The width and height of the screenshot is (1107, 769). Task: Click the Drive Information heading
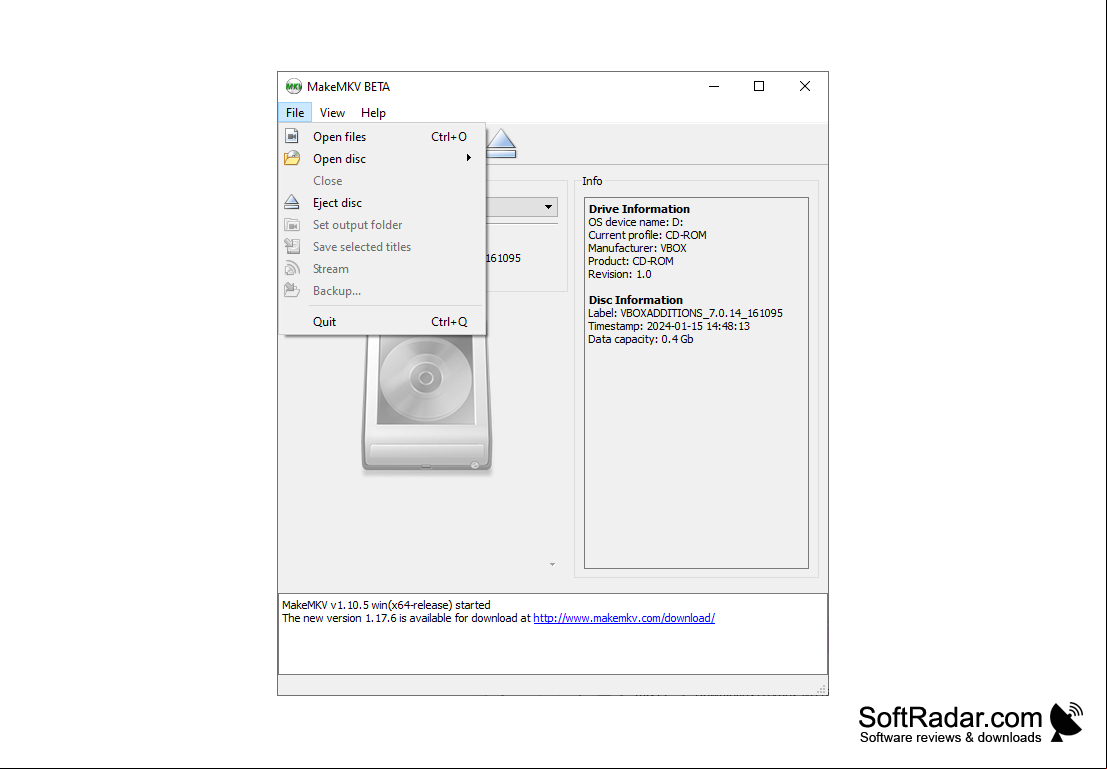tap(639, 209)
